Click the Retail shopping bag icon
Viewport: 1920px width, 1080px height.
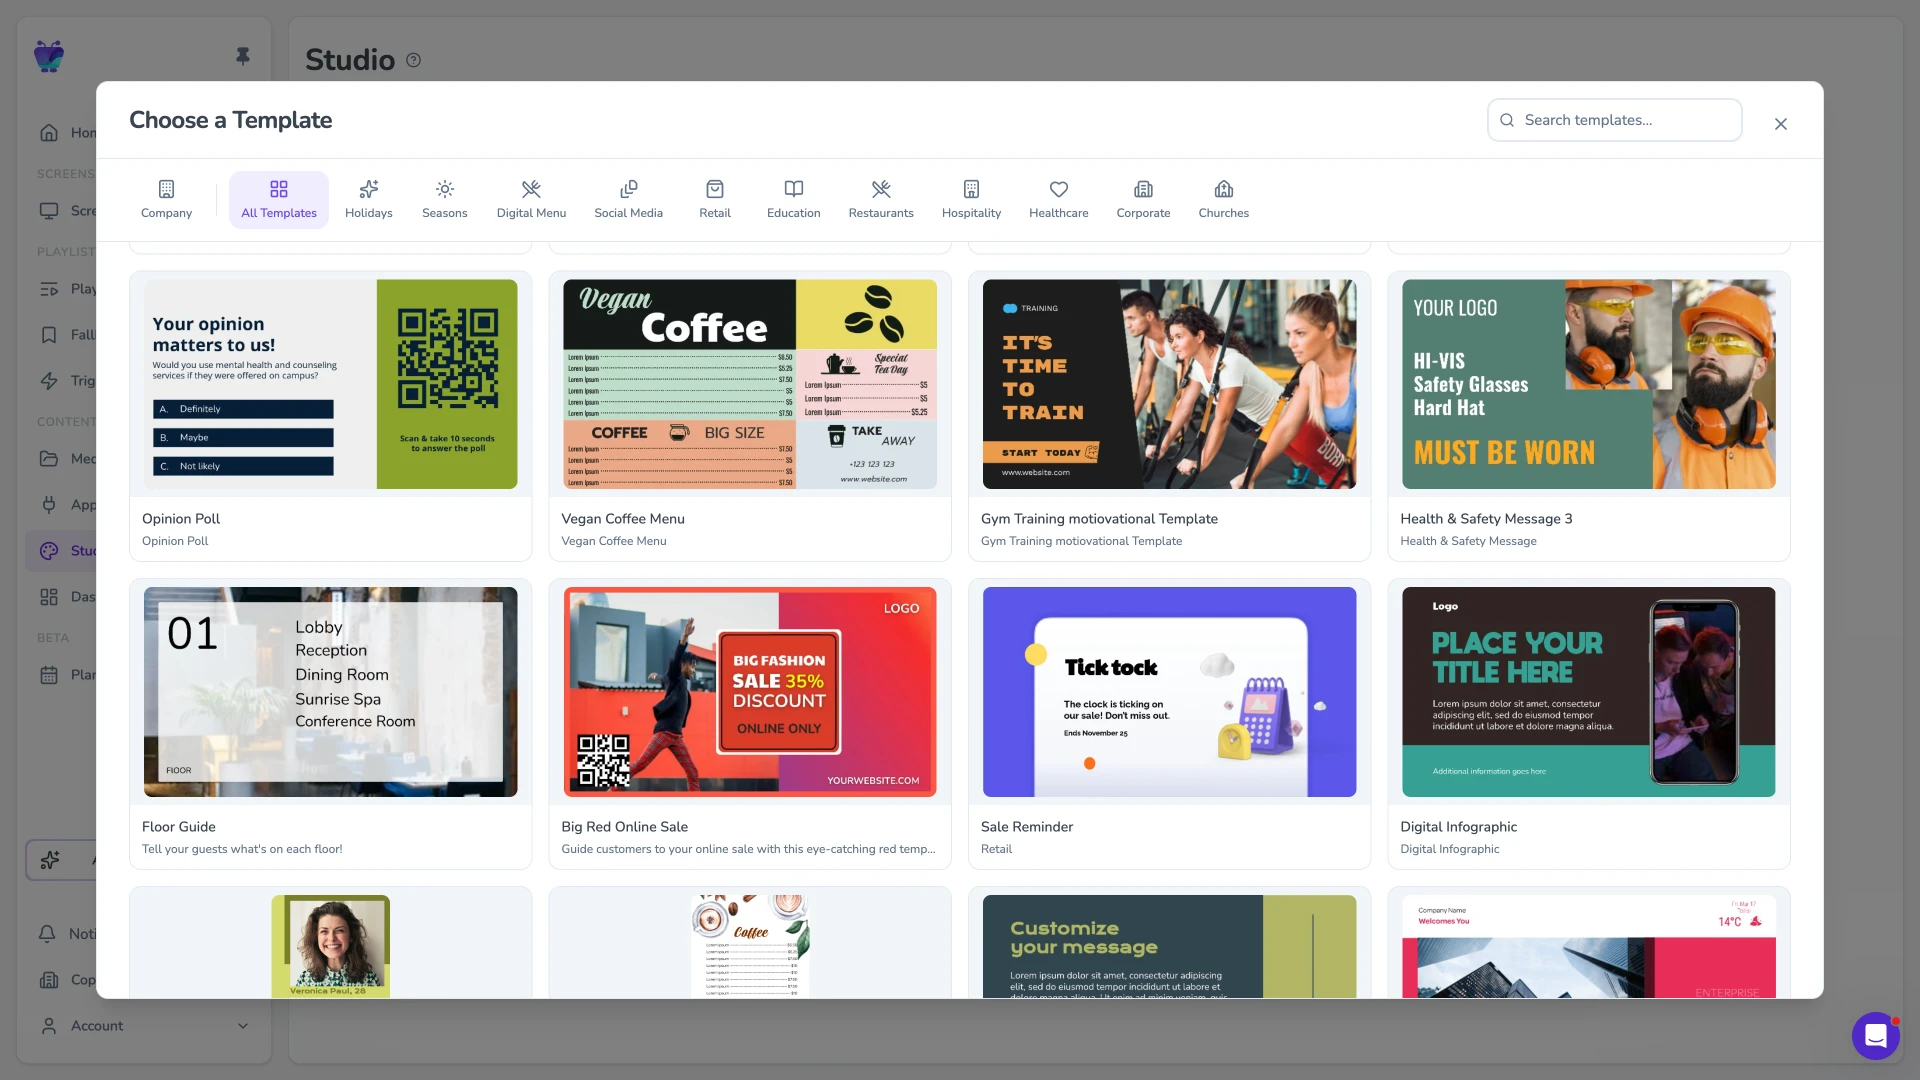pos(715,189)
